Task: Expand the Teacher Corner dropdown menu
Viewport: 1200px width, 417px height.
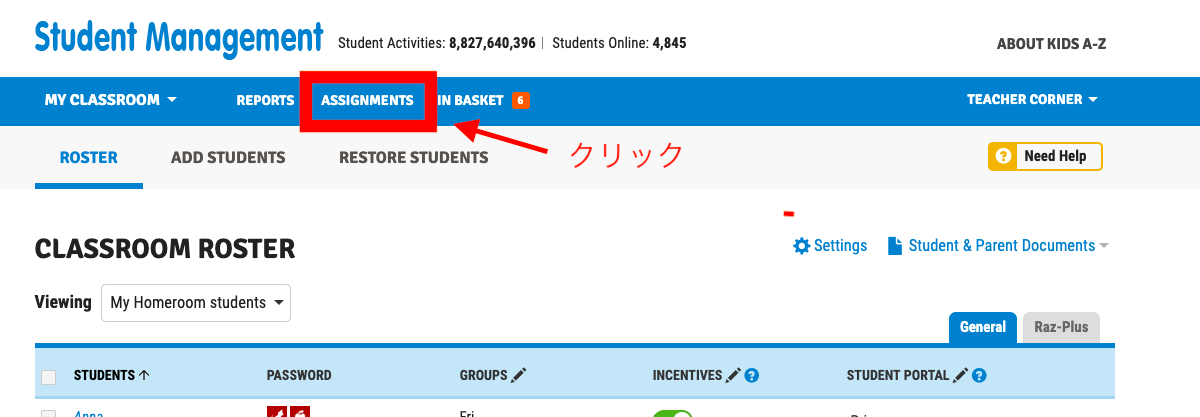Action: [x=1032, y=100]
